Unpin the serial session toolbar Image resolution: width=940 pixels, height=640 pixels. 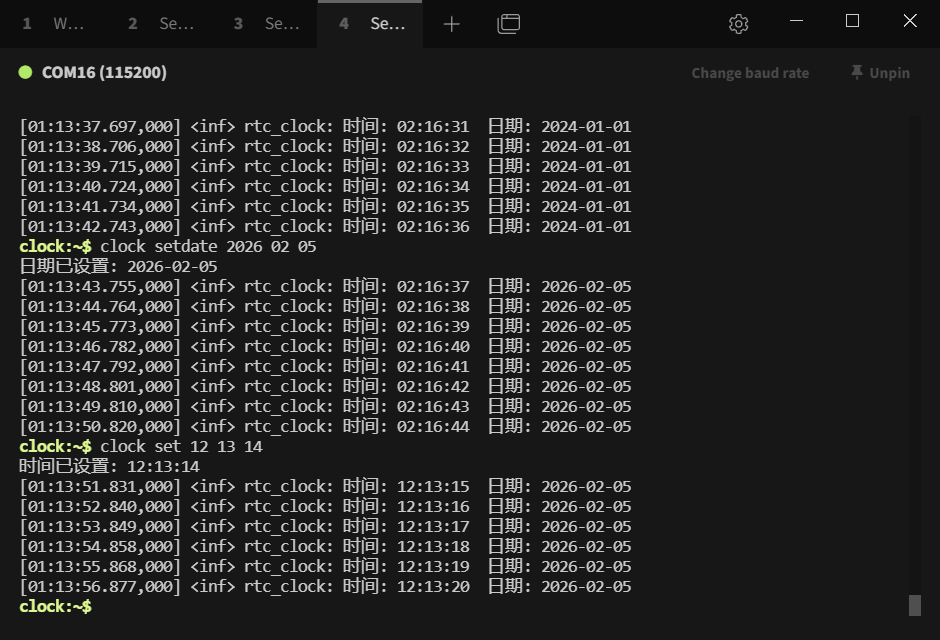coord(880,73)
